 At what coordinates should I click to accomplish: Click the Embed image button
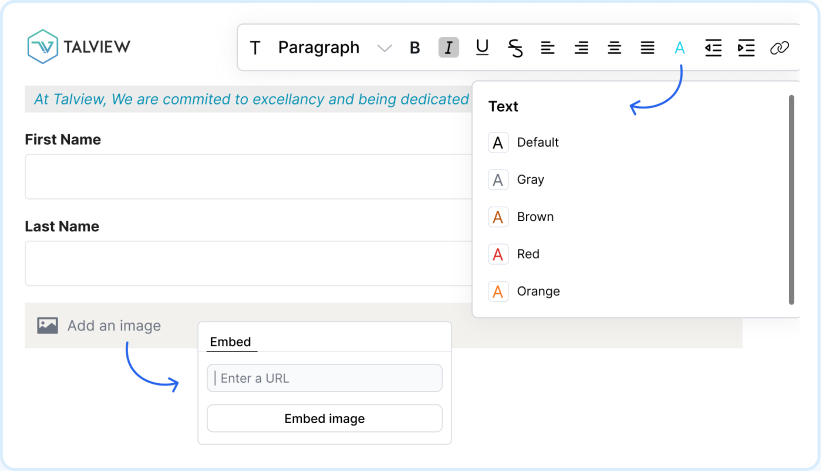coord(324,419)
